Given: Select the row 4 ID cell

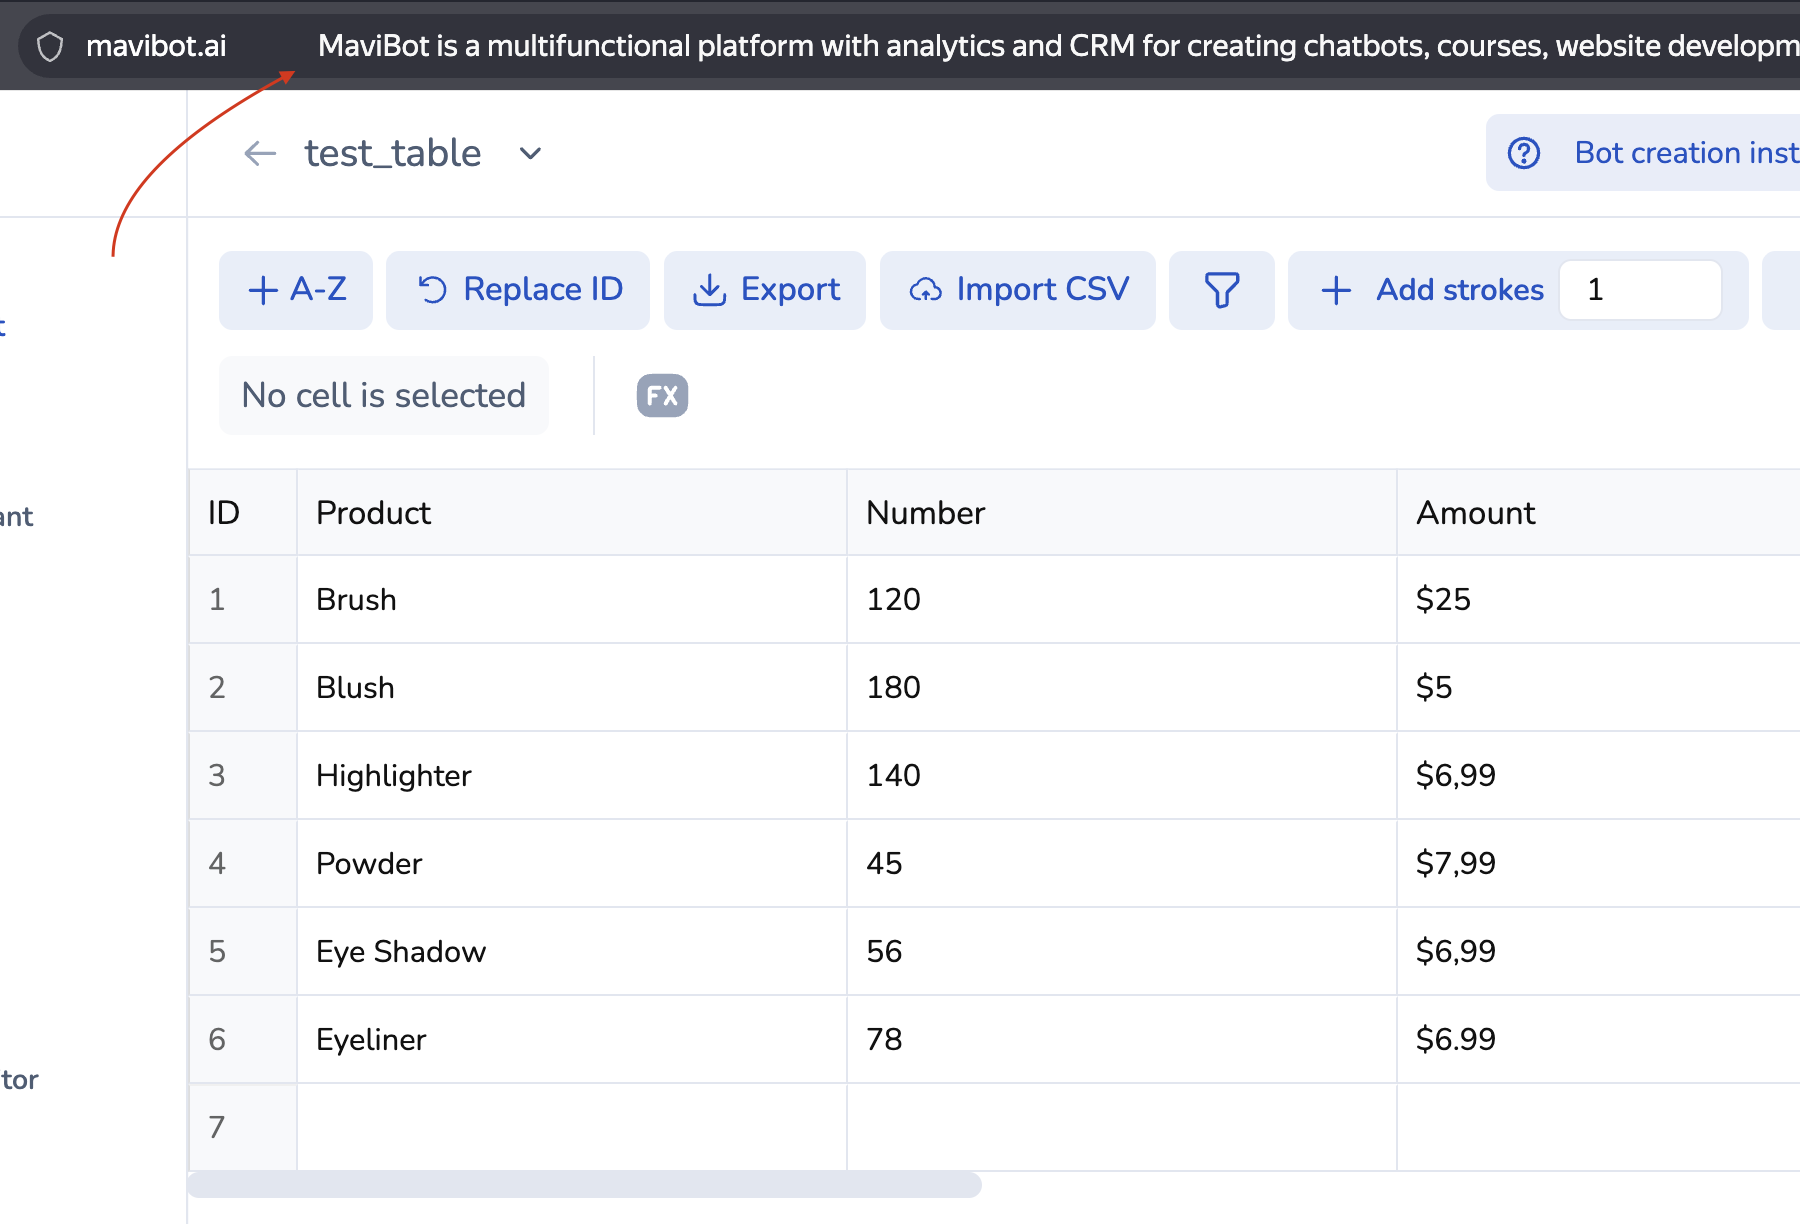Looking at the screenshot, I should (x=243, y=863).
